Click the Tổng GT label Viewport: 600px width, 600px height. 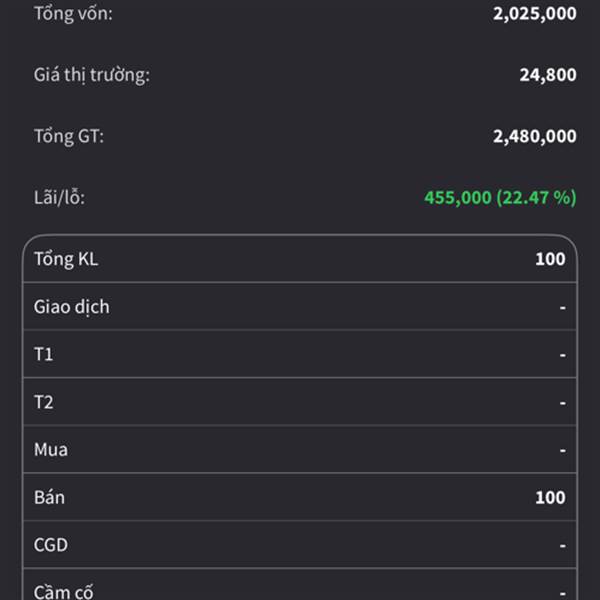coord(69,136)
